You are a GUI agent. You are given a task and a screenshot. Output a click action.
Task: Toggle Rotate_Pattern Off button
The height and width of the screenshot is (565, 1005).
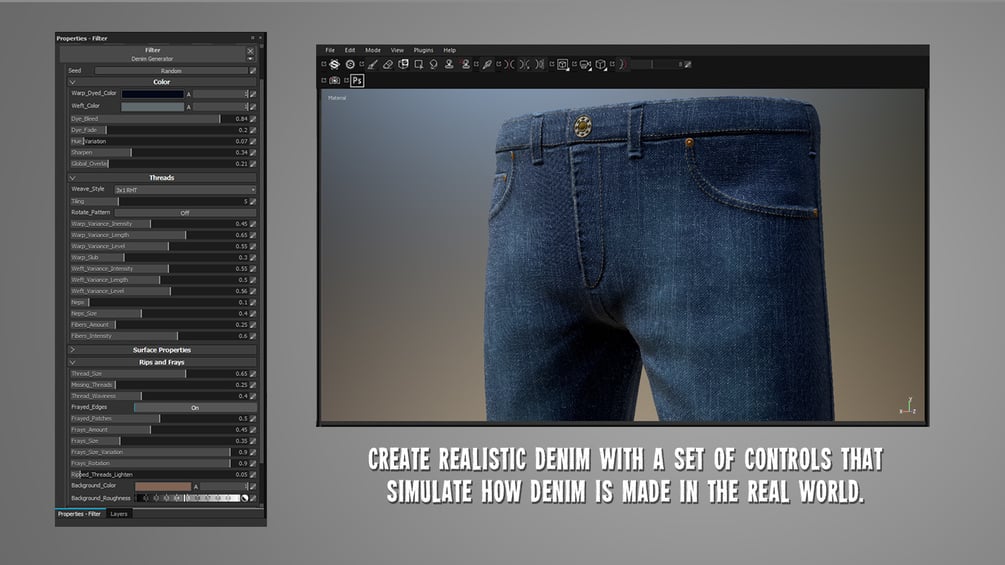tap(185, 213)
